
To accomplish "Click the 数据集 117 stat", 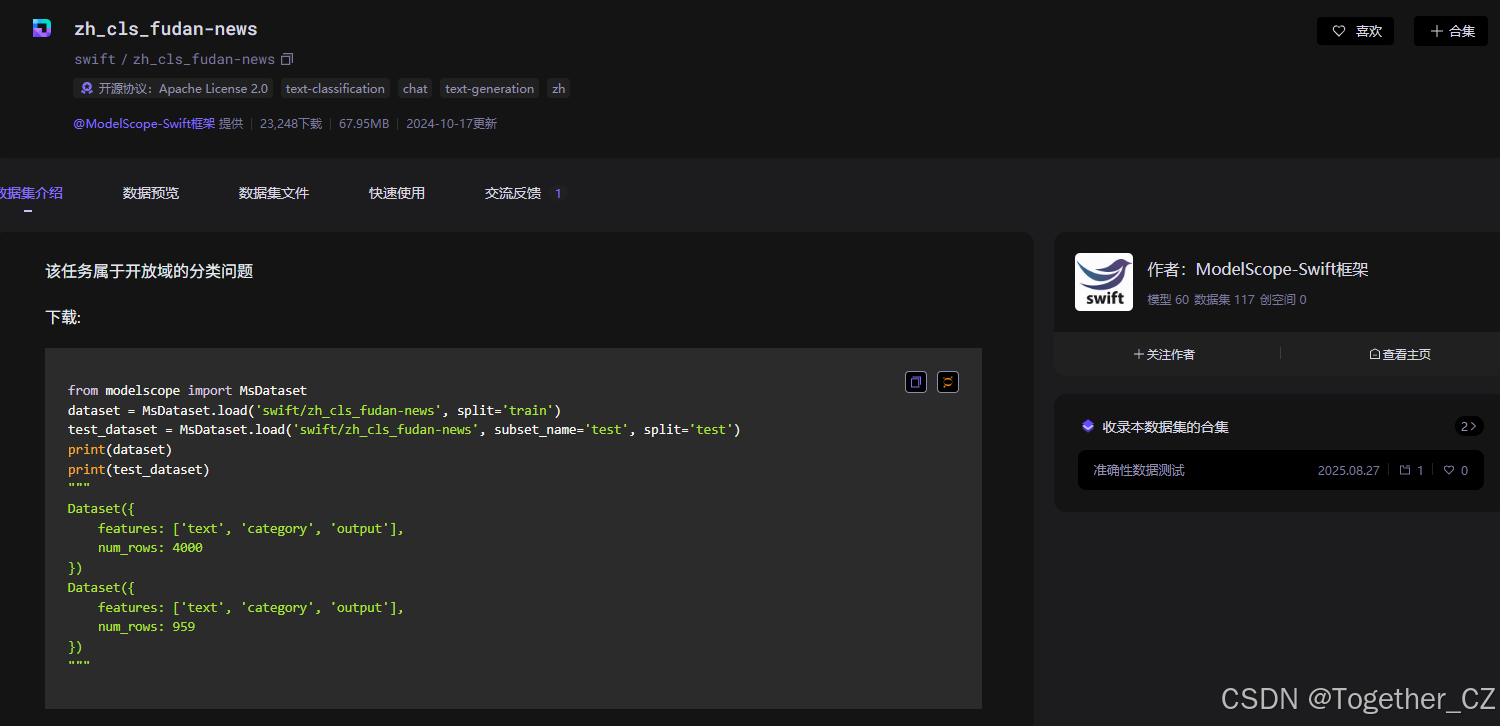I will coord(1224,299).
